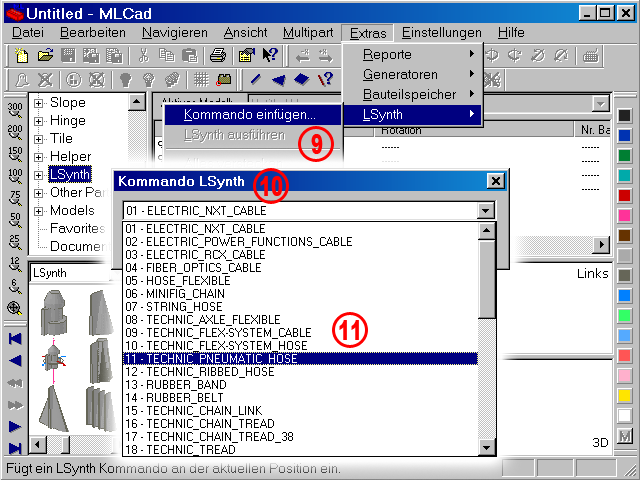Click the zoom 25 magnifier icon
The height and width of the screenshot is (480, 640).
[15, 242]
